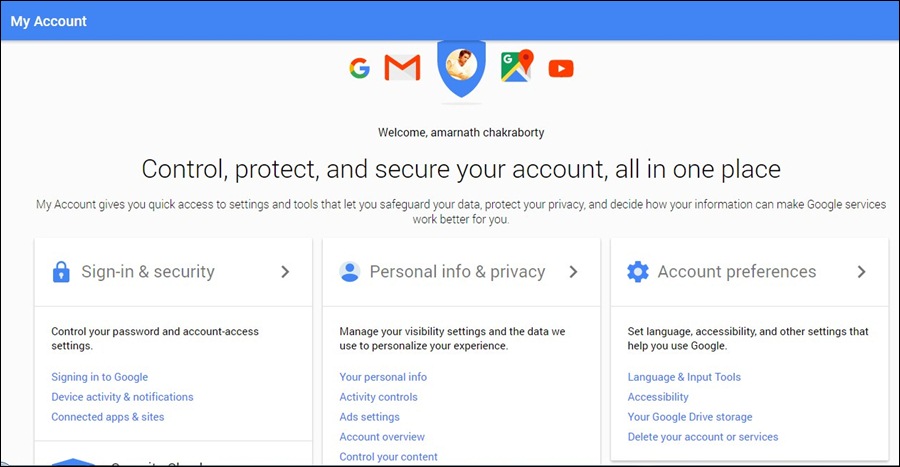Click the Google G logo icon
This screenshot has height=467, width=900.
(x=359, y=68)
